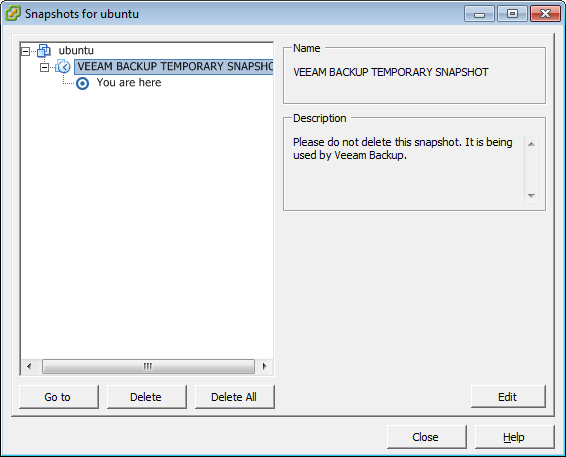Select the ubuntu tree item label

(76, 51)
